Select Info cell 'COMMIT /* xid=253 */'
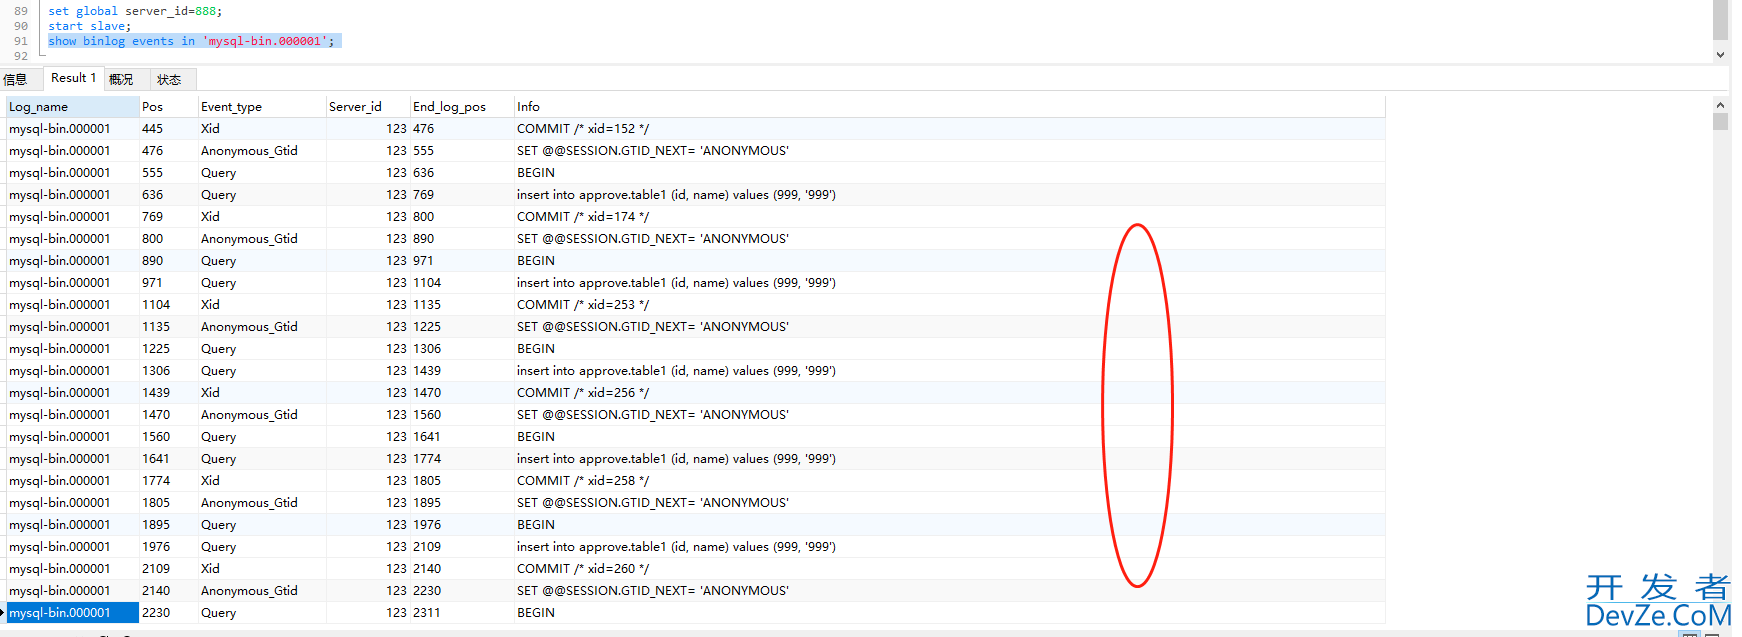Screen dimensions: 1742x637 pyautogui.click(x=949, y=305)
